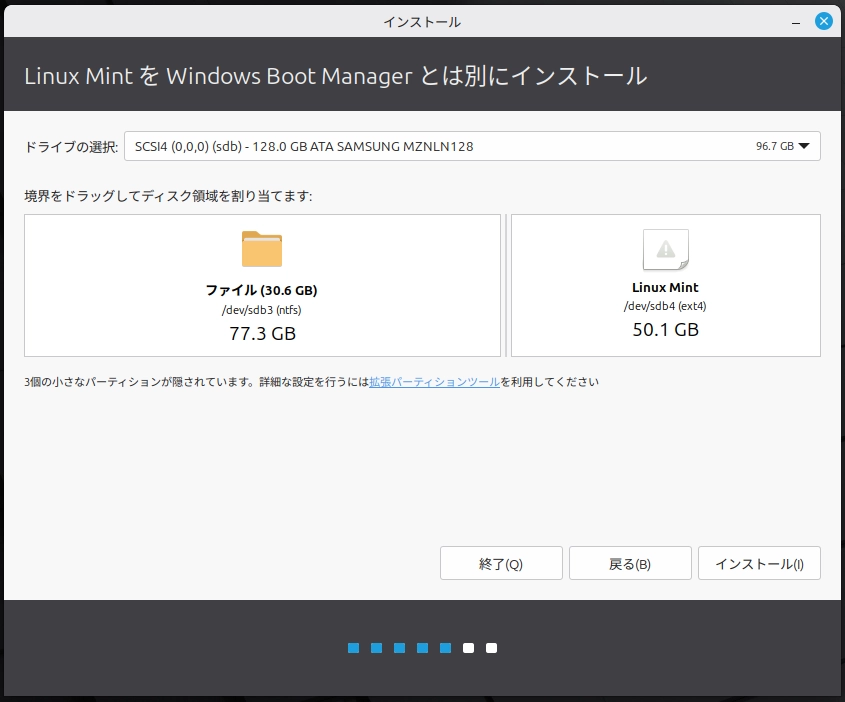
Task: Click the fifth blue progress dot
Action: [445, 648]
